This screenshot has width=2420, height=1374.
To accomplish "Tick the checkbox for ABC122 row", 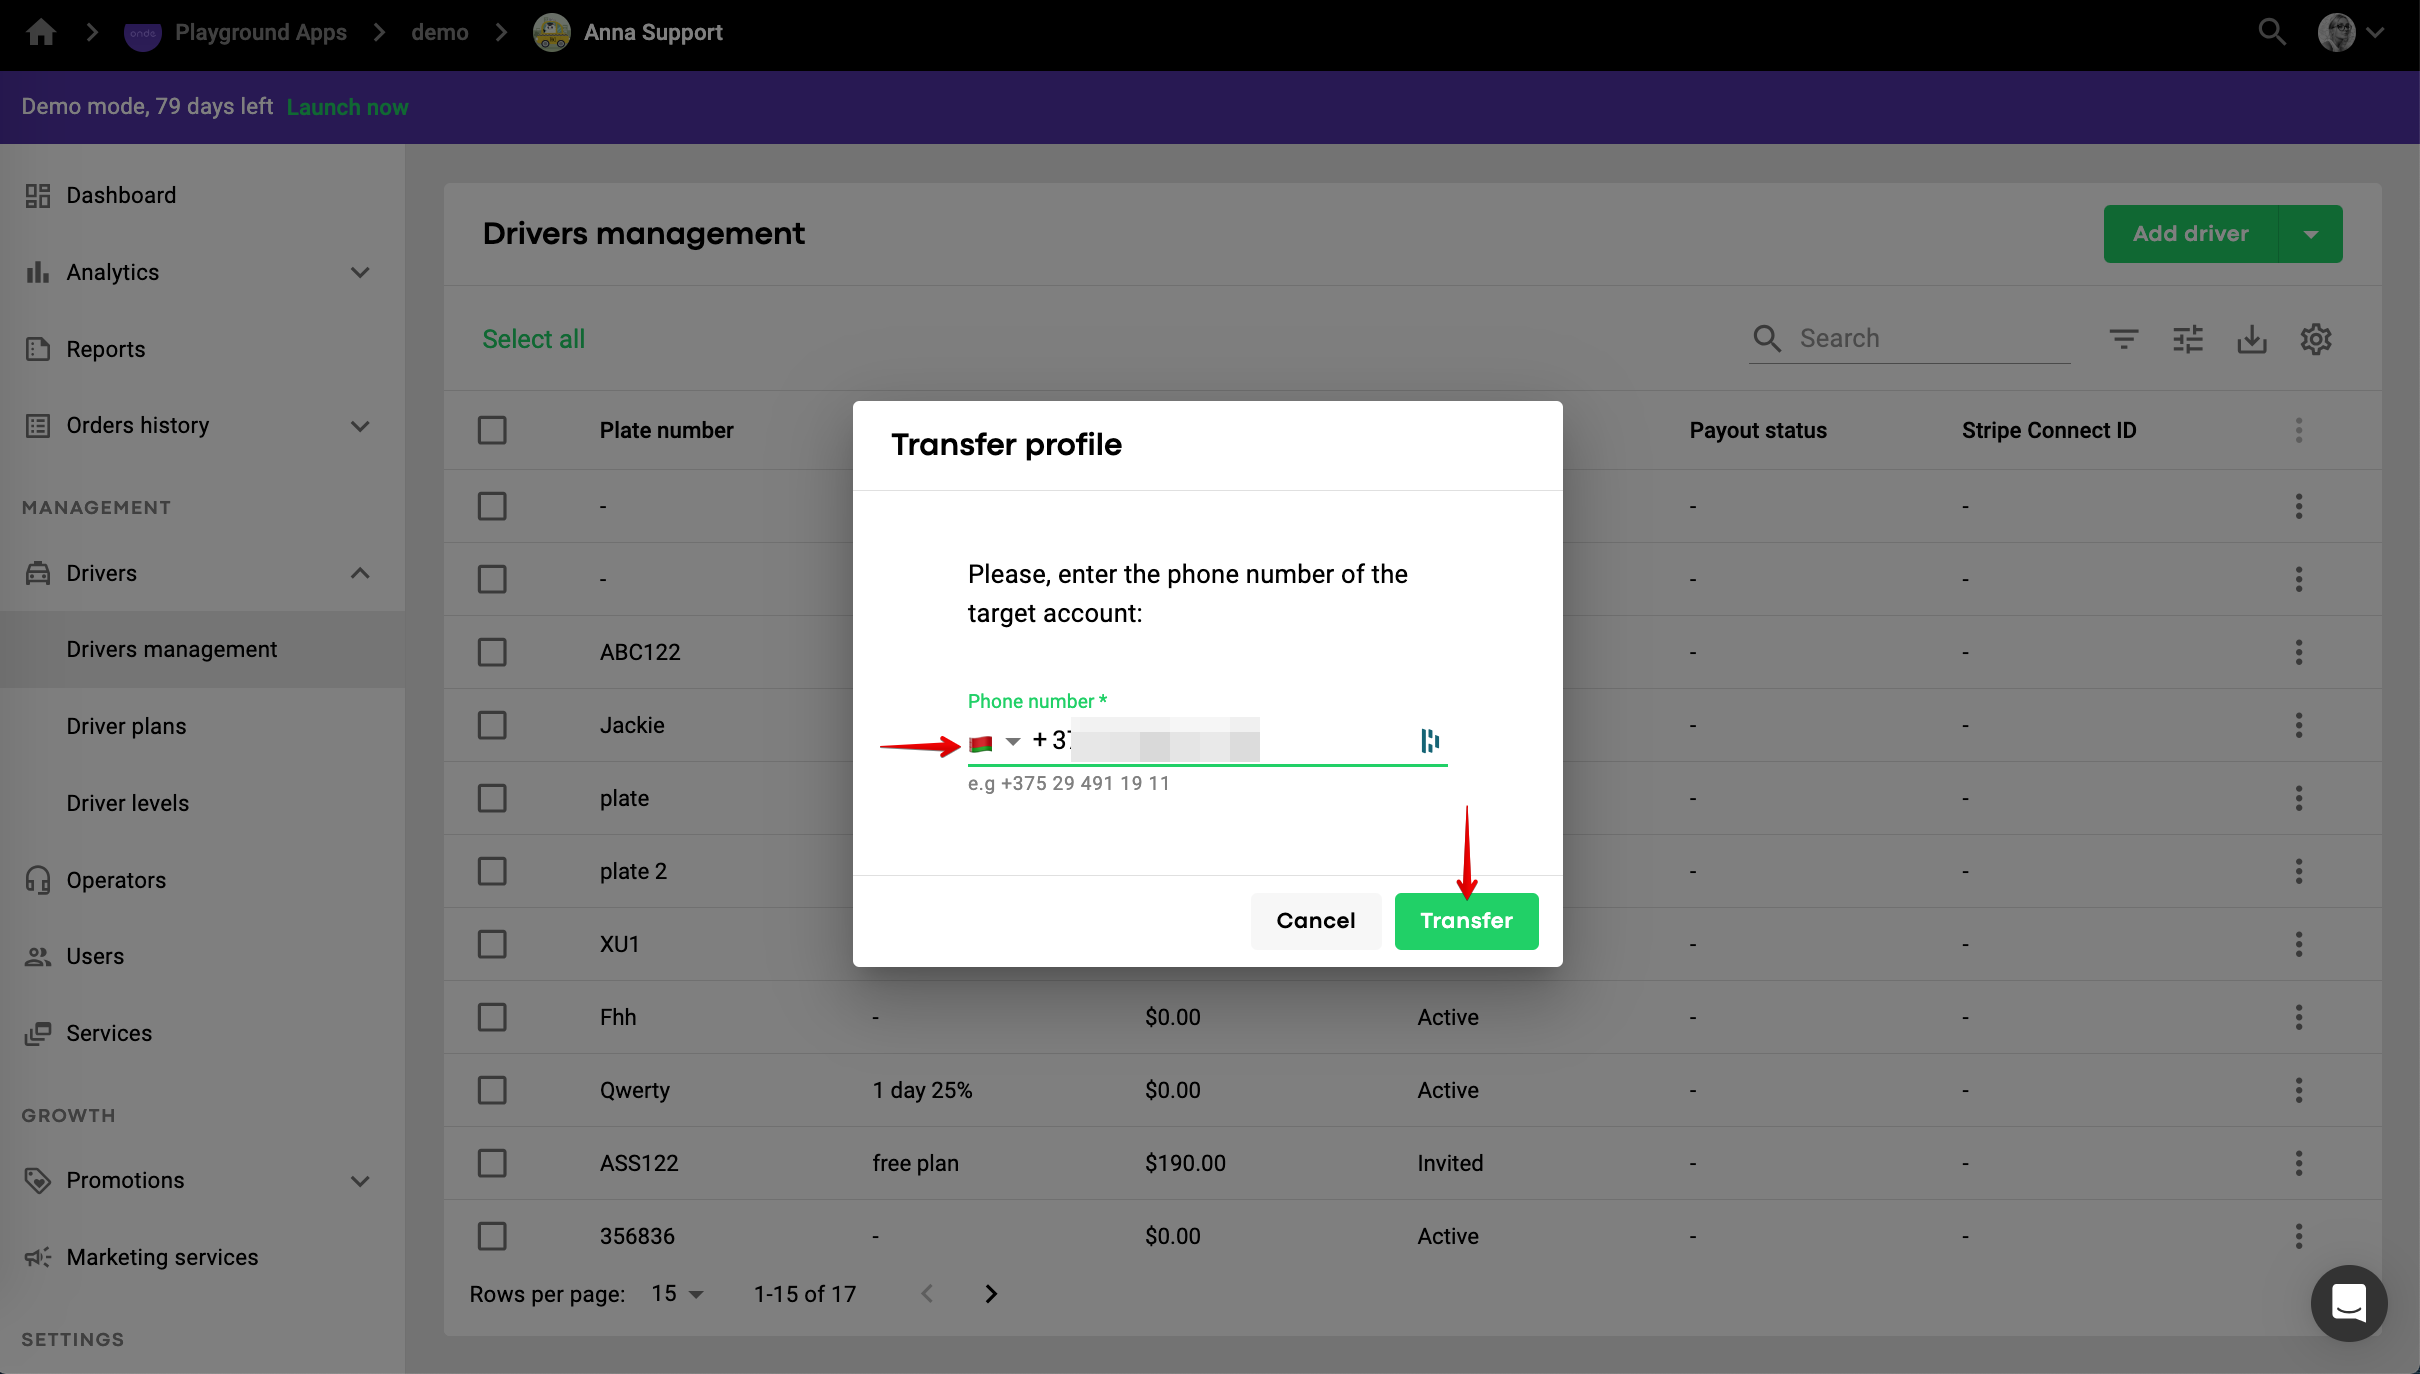I will (492, 652).
